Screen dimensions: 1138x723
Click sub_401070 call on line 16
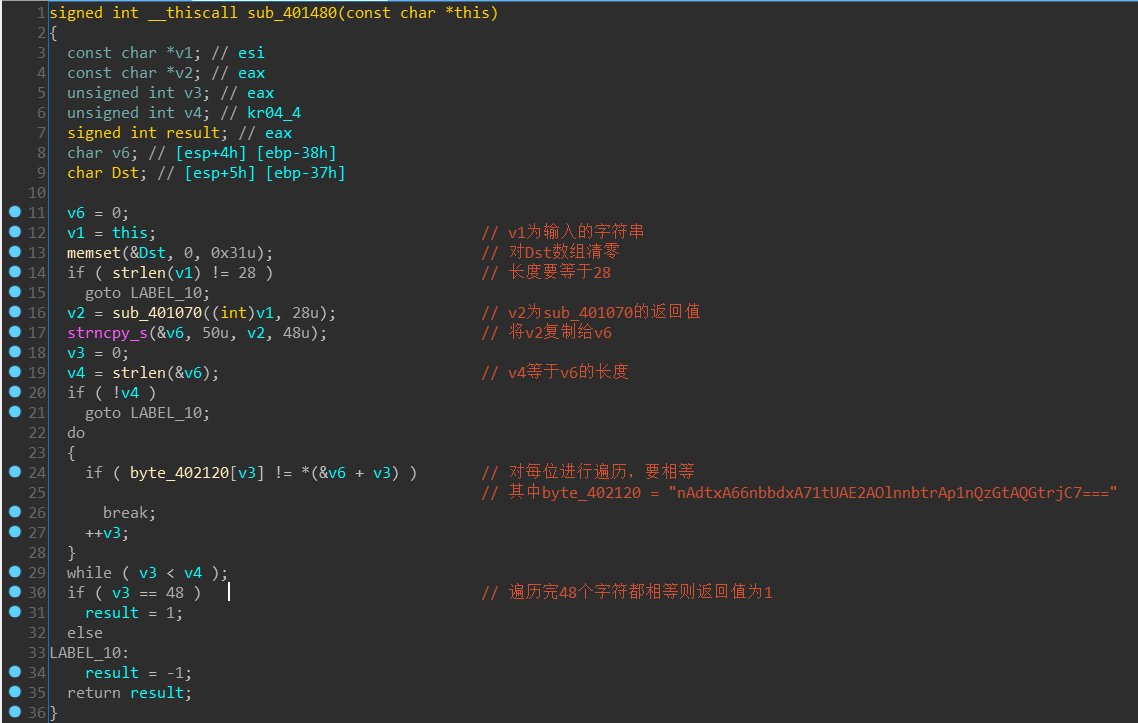pyautogui.click(x=157, y=313)
